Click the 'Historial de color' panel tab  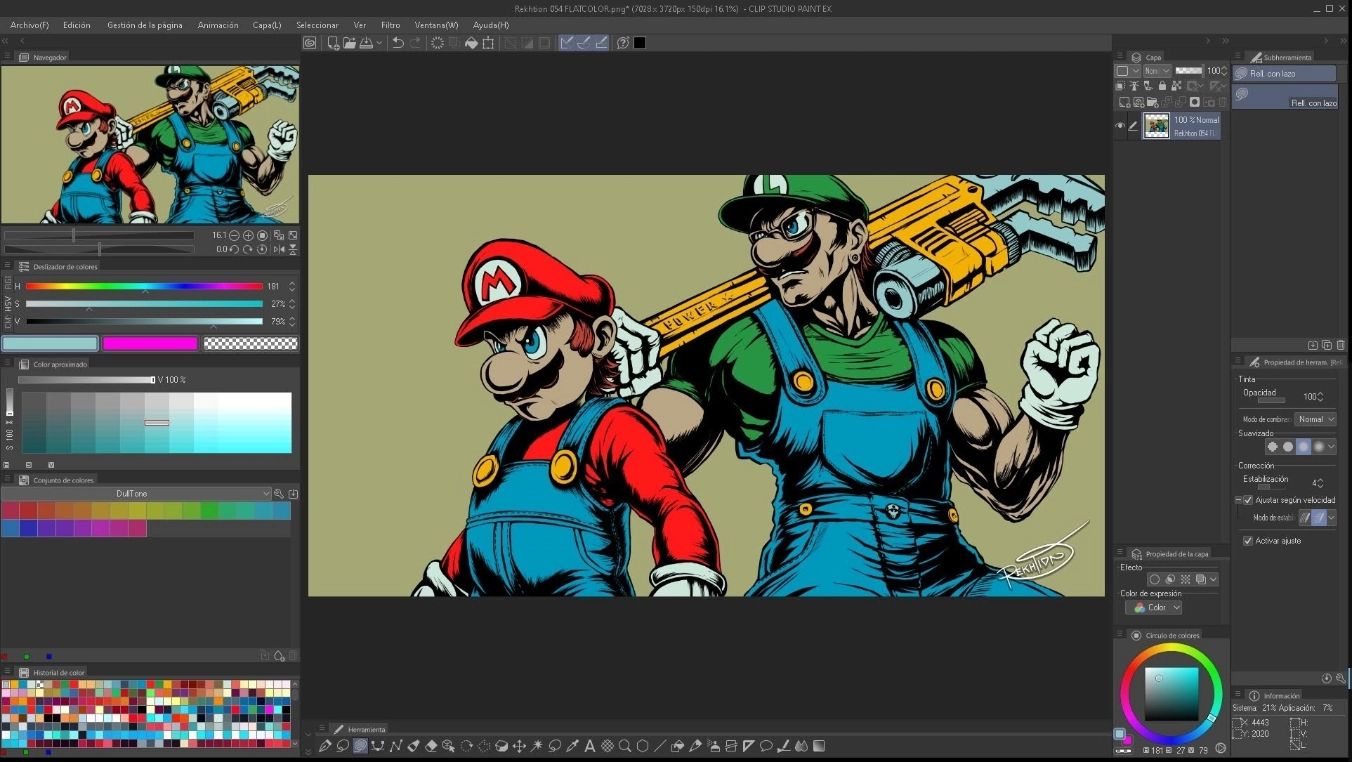click(52, 672)
